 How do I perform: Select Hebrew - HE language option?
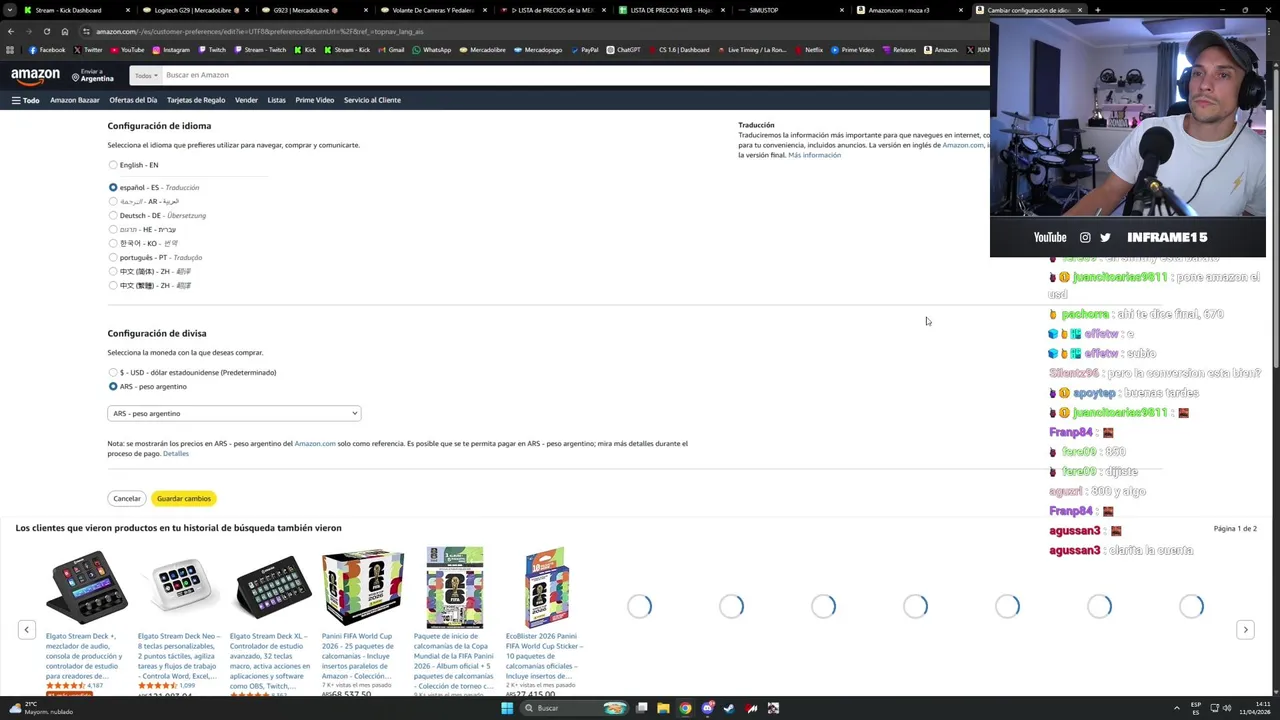[x=113, y=229]
